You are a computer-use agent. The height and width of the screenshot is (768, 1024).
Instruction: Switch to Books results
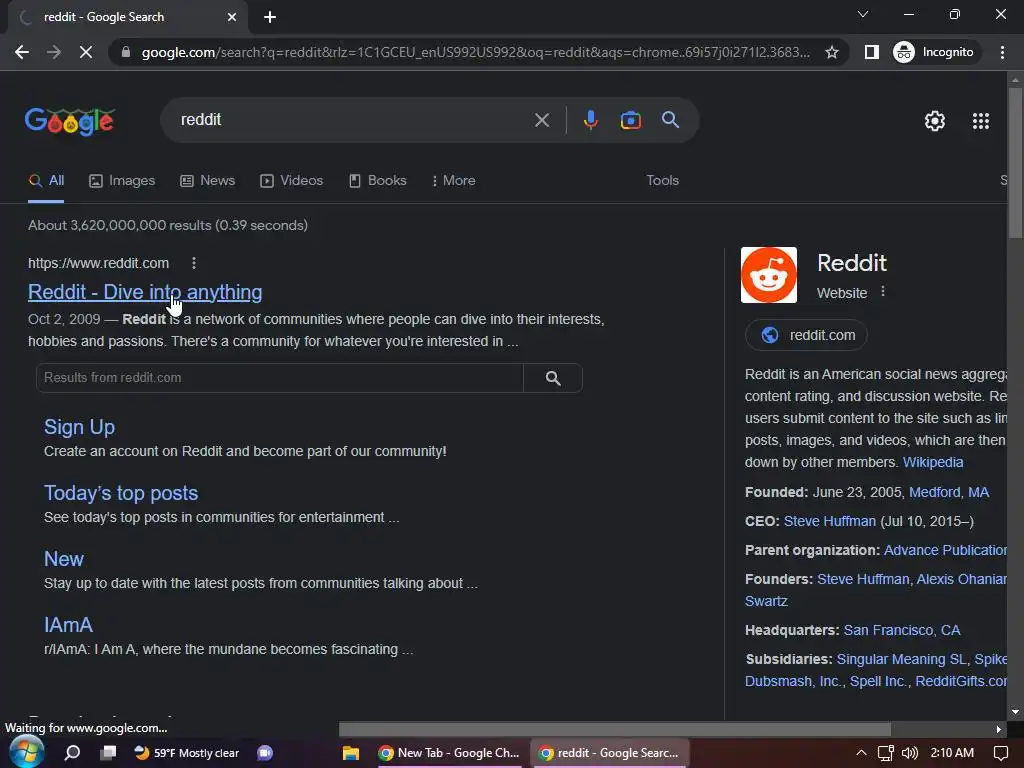[x=377, y=181]
